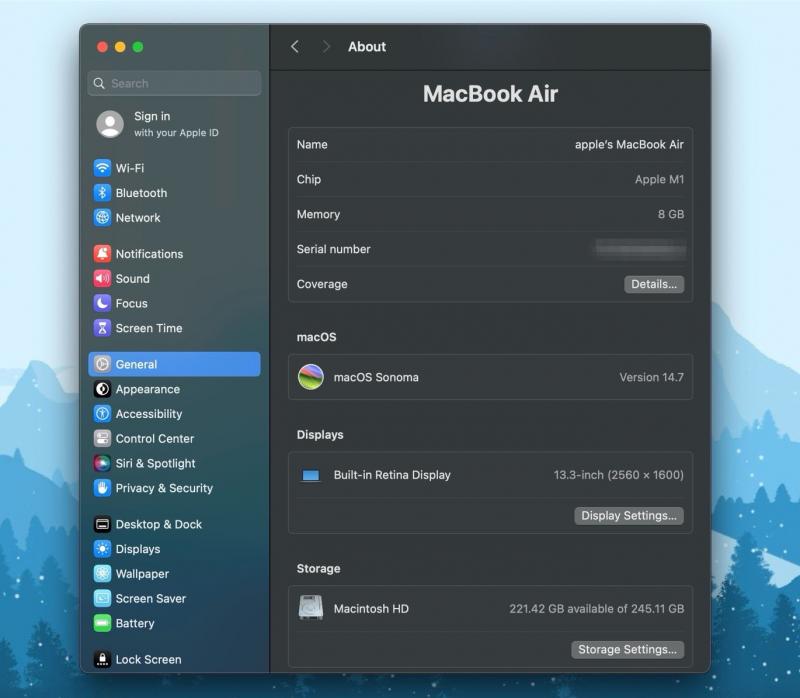Click the Bluetooth icon in sidebar
The image size is (800, 698).
coord(103,193)
